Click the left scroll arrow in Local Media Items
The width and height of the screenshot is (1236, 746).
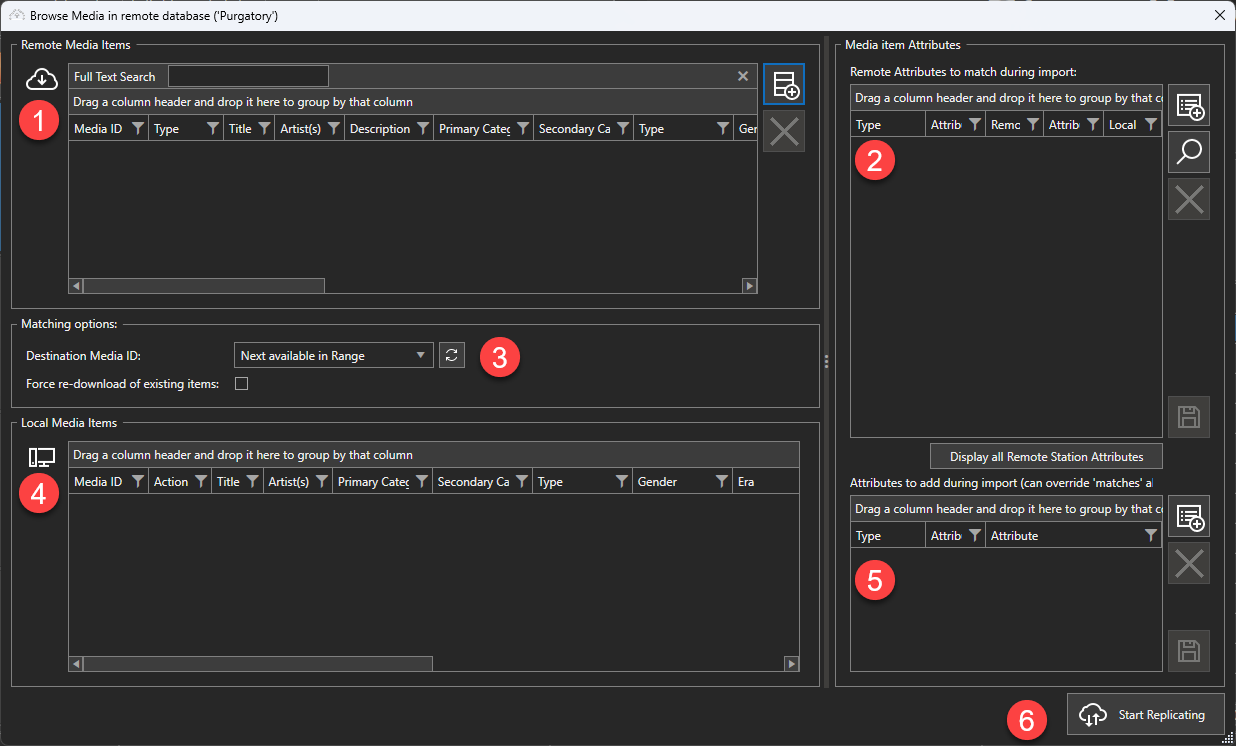click(76, 663)
